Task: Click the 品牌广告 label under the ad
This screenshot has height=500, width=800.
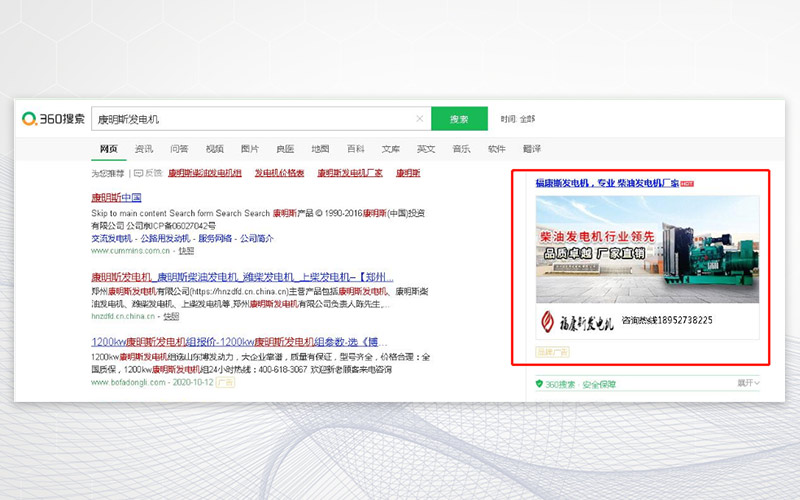Action: 552,352
